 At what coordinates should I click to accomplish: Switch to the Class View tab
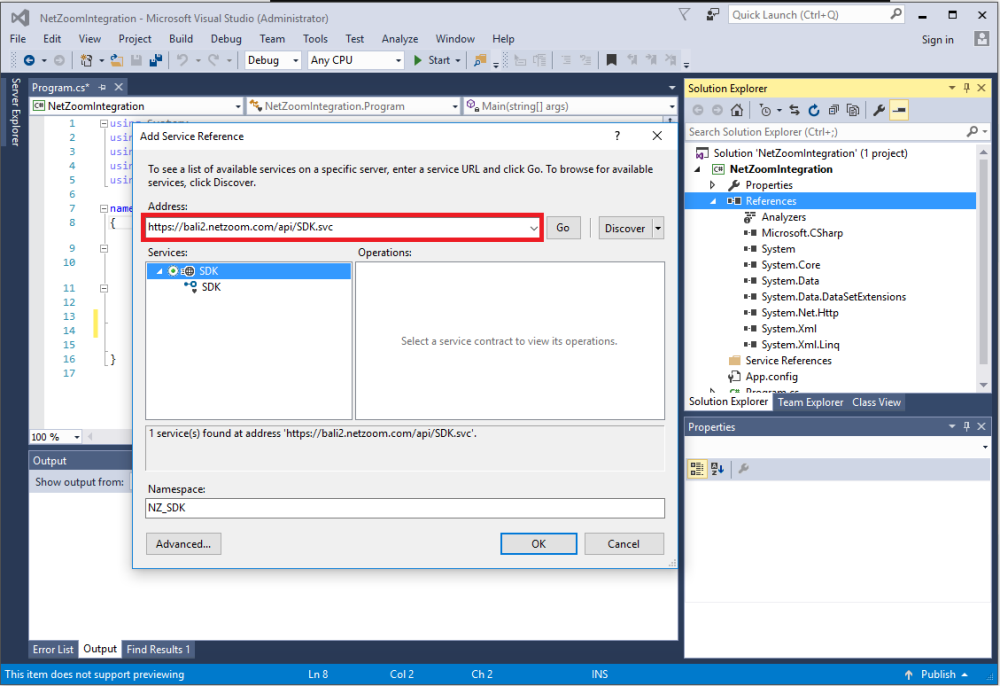876,402
